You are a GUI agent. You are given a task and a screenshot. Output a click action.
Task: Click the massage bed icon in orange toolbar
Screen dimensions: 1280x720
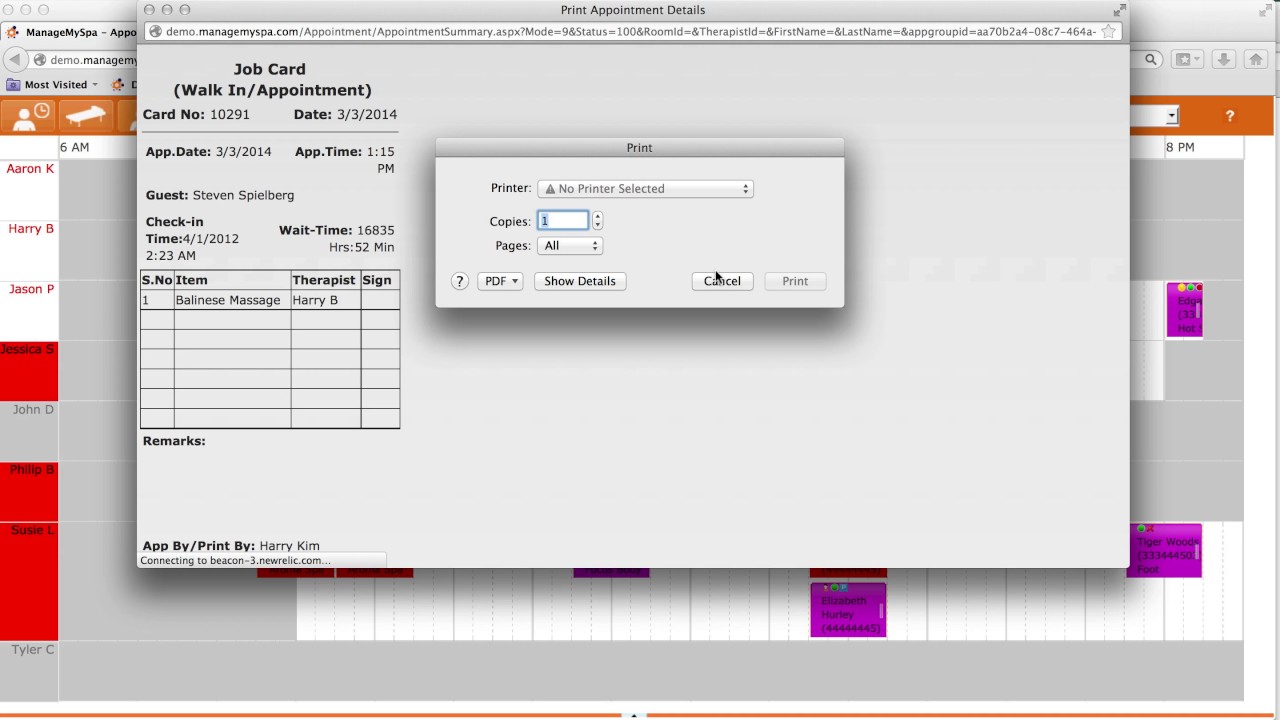(85, 116)
